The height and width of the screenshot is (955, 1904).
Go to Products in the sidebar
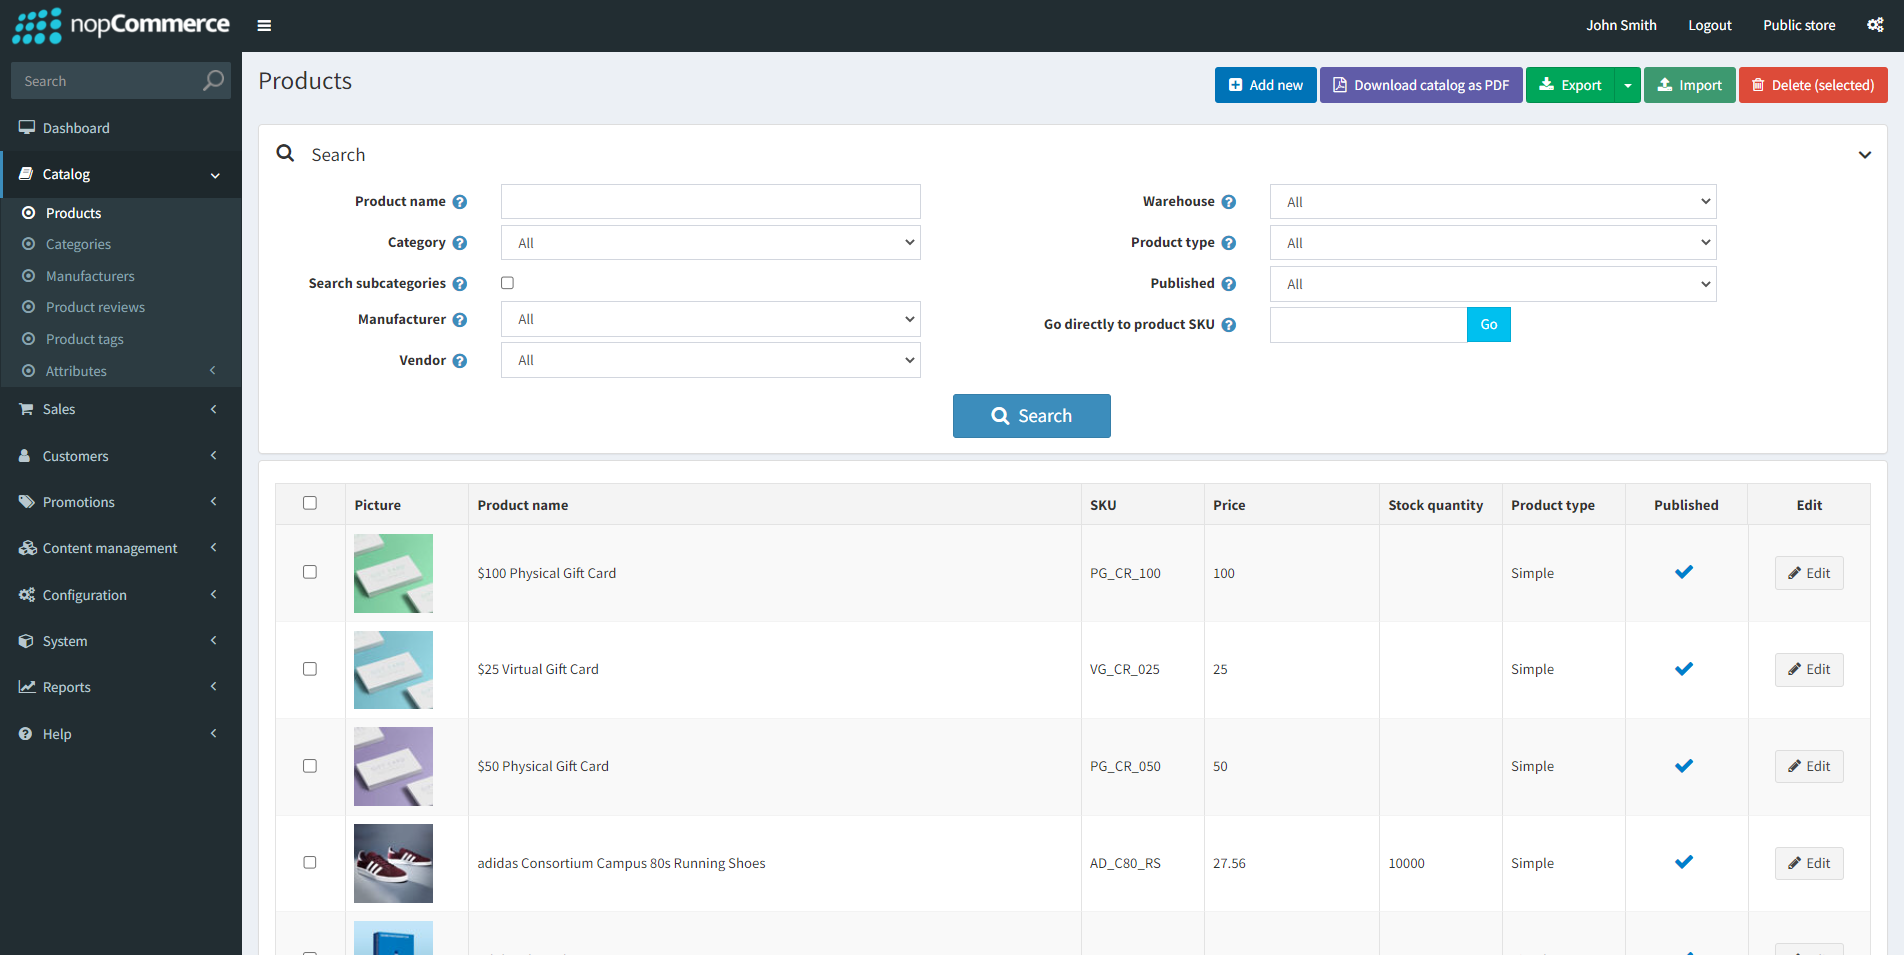(x=73, y=213)
